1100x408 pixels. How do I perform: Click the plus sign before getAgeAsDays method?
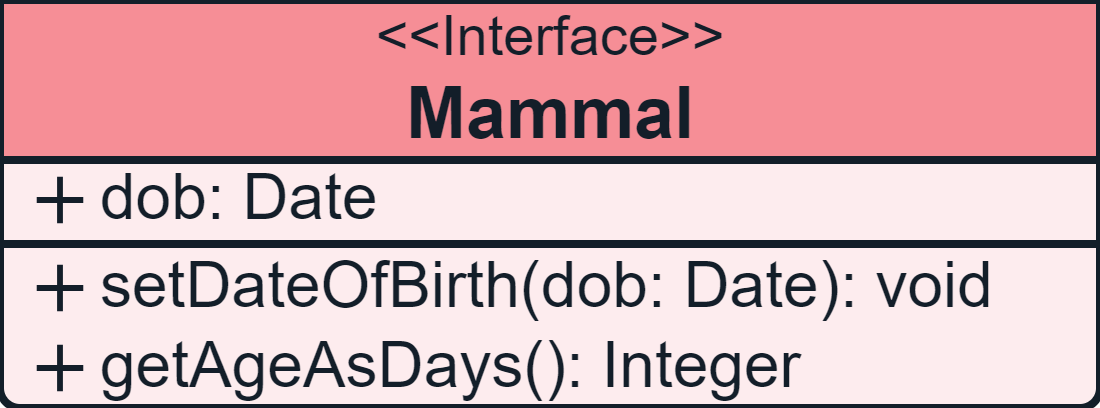click(x=60, y=369)
